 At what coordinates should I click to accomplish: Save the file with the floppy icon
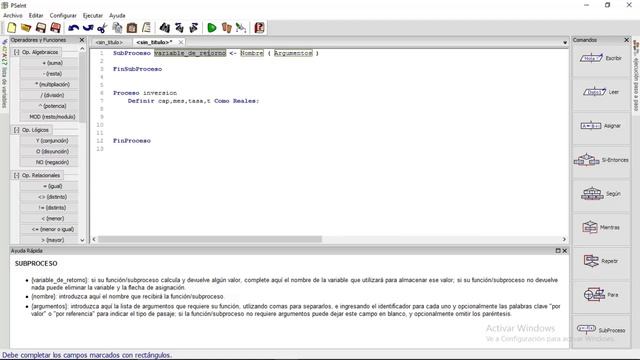click(41, 28)
